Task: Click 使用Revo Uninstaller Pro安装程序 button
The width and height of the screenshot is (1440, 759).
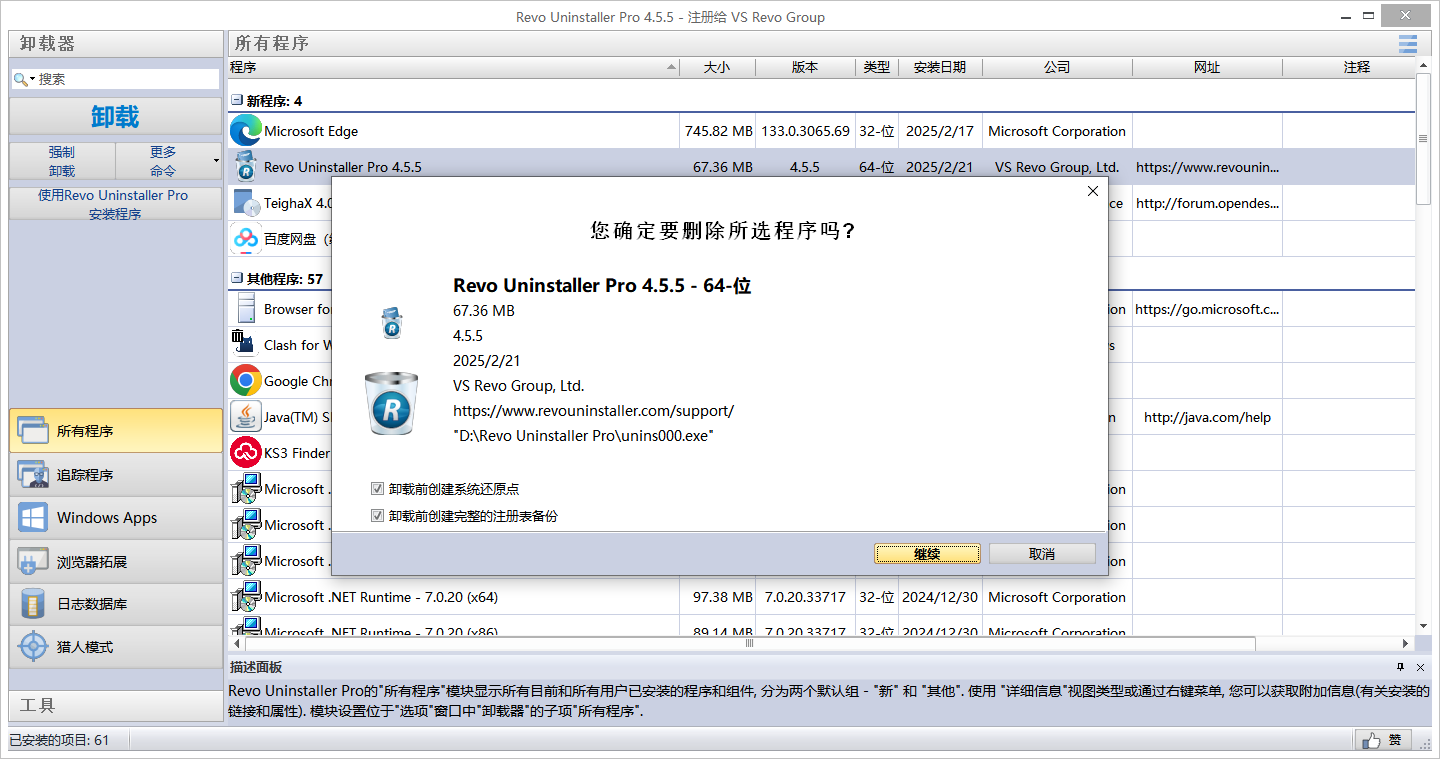Action: click(x=116, y=204)
